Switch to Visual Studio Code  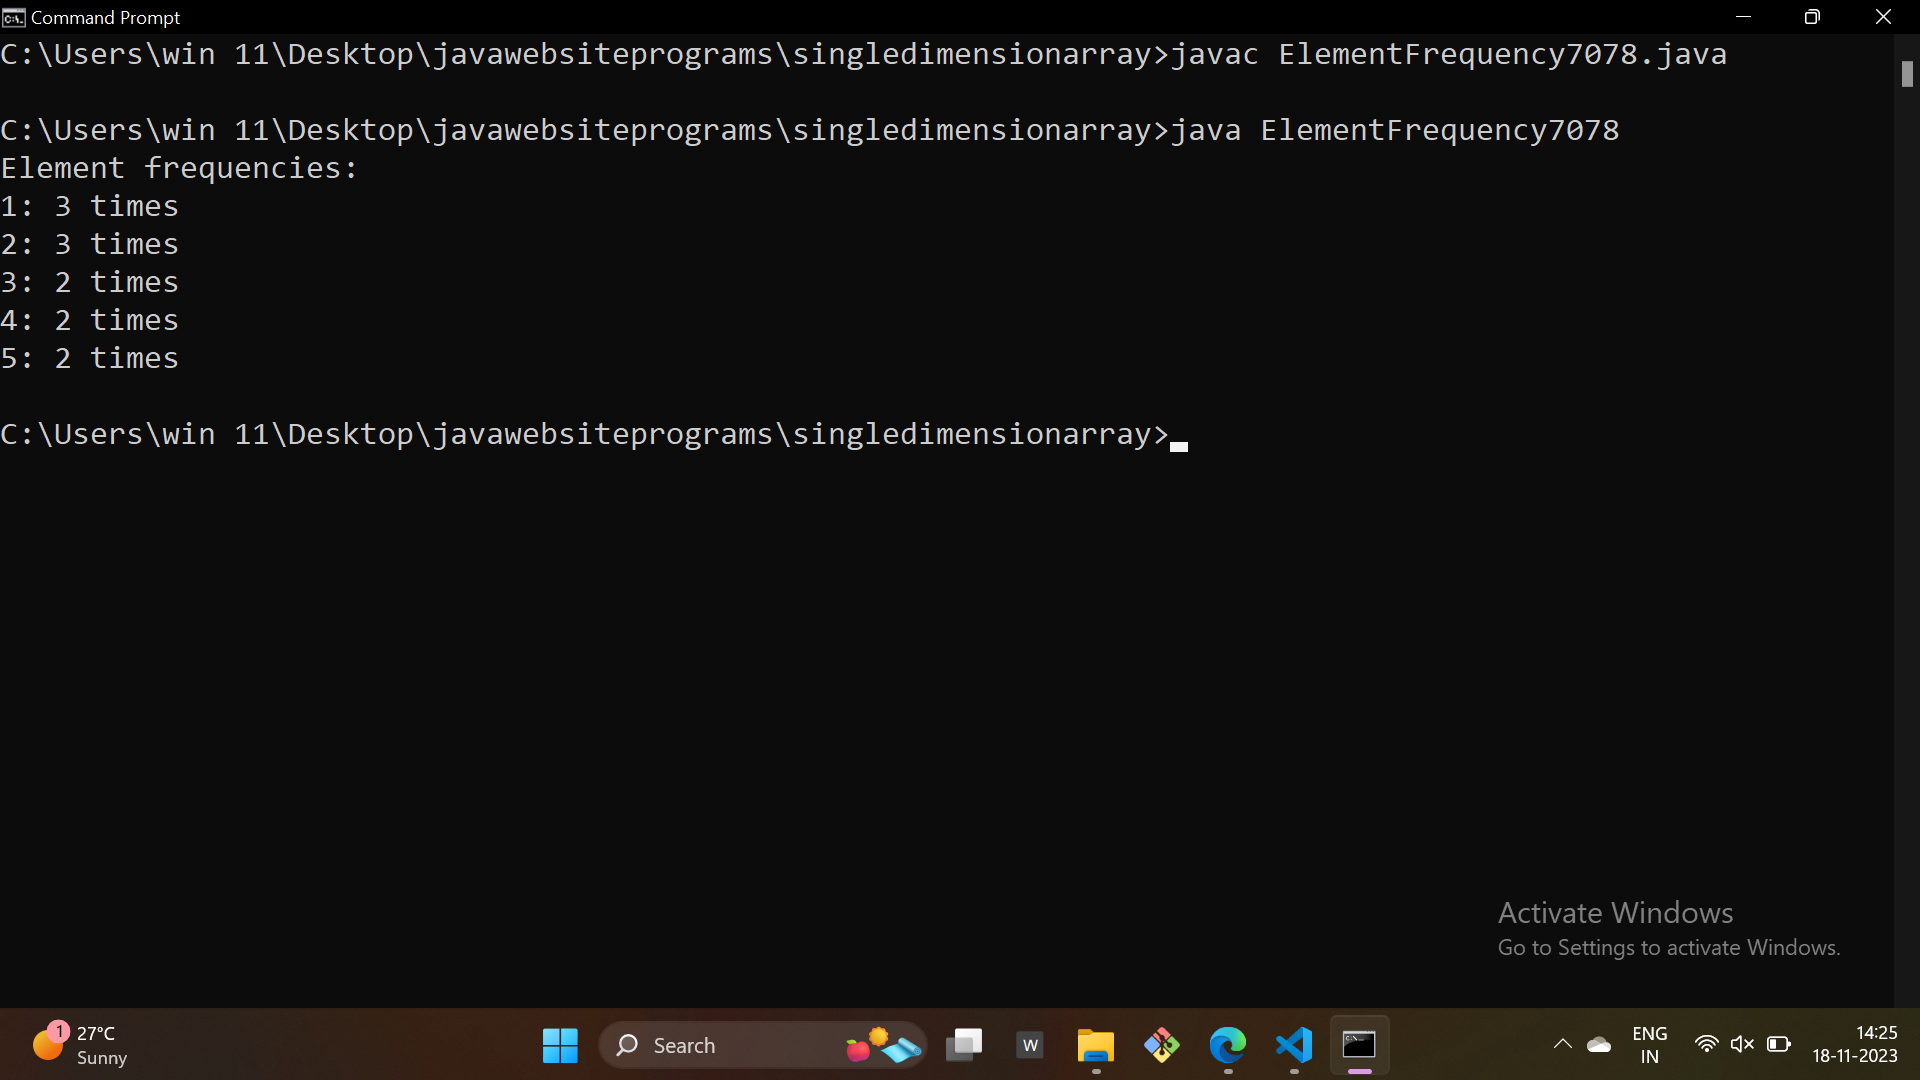click(x=1294, y=1045)
